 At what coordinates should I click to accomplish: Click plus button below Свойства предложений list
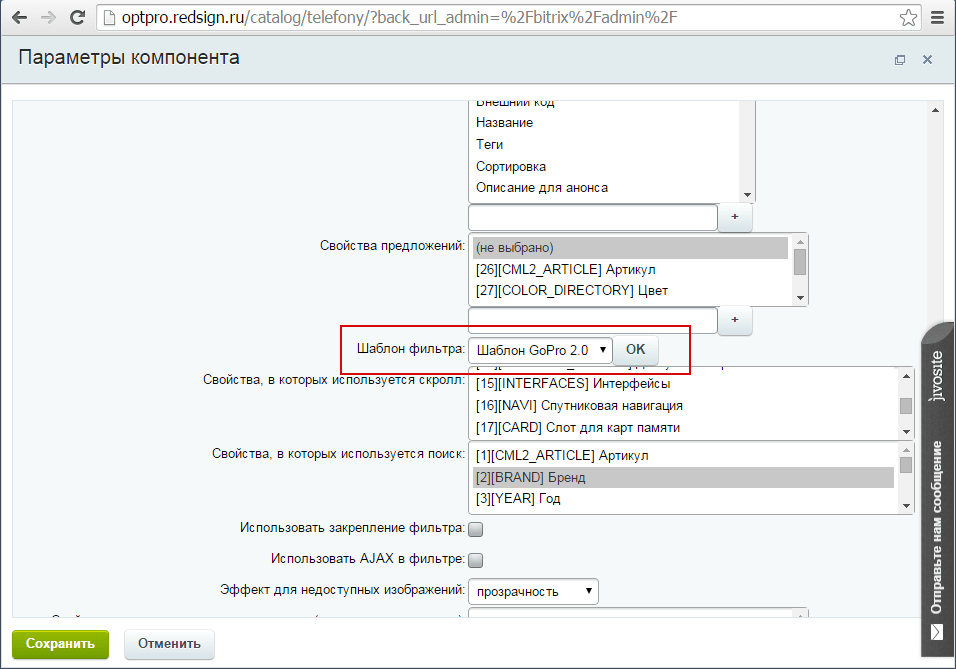(735, 320)
